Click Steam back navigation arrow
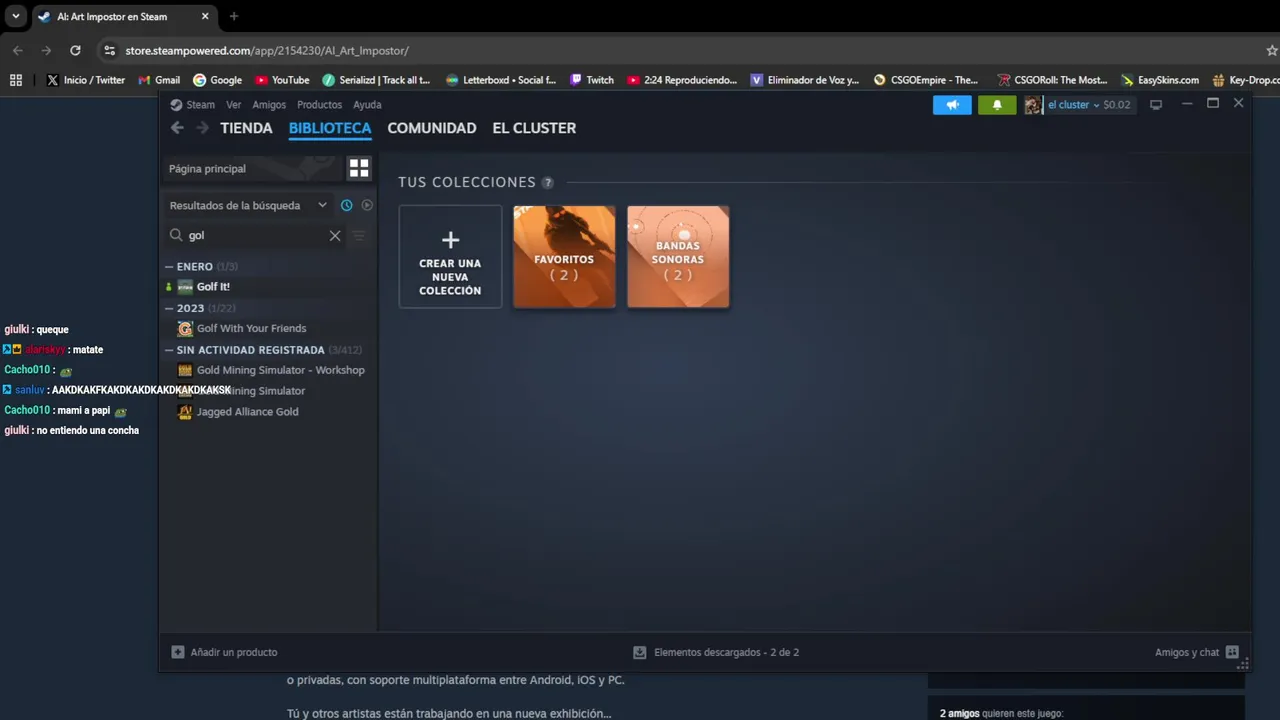The height and width of the screenshot is (720, 1280). coord(177,128)
